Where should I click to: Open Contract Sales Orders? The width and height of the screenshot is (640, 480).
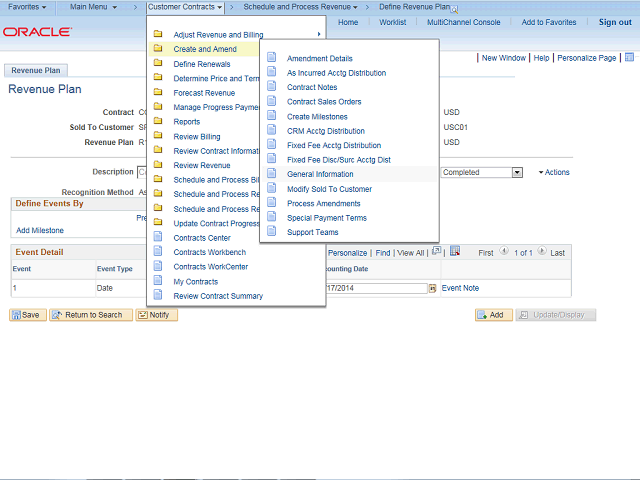[324, 102]
